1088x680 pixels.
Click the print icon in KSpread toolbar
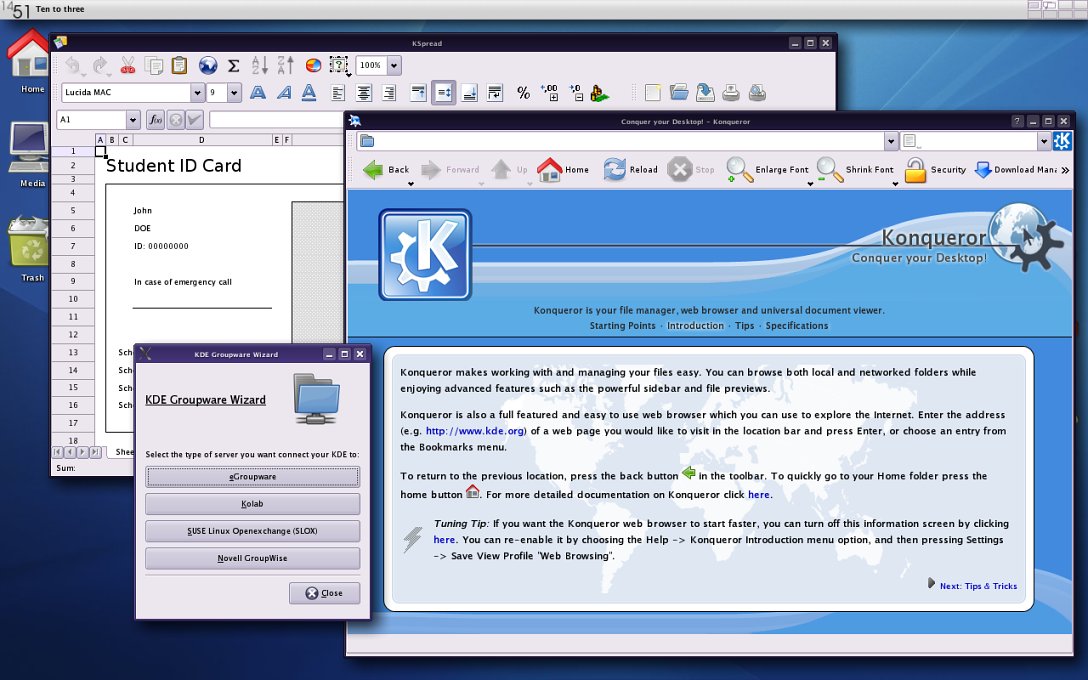[731, 92]
